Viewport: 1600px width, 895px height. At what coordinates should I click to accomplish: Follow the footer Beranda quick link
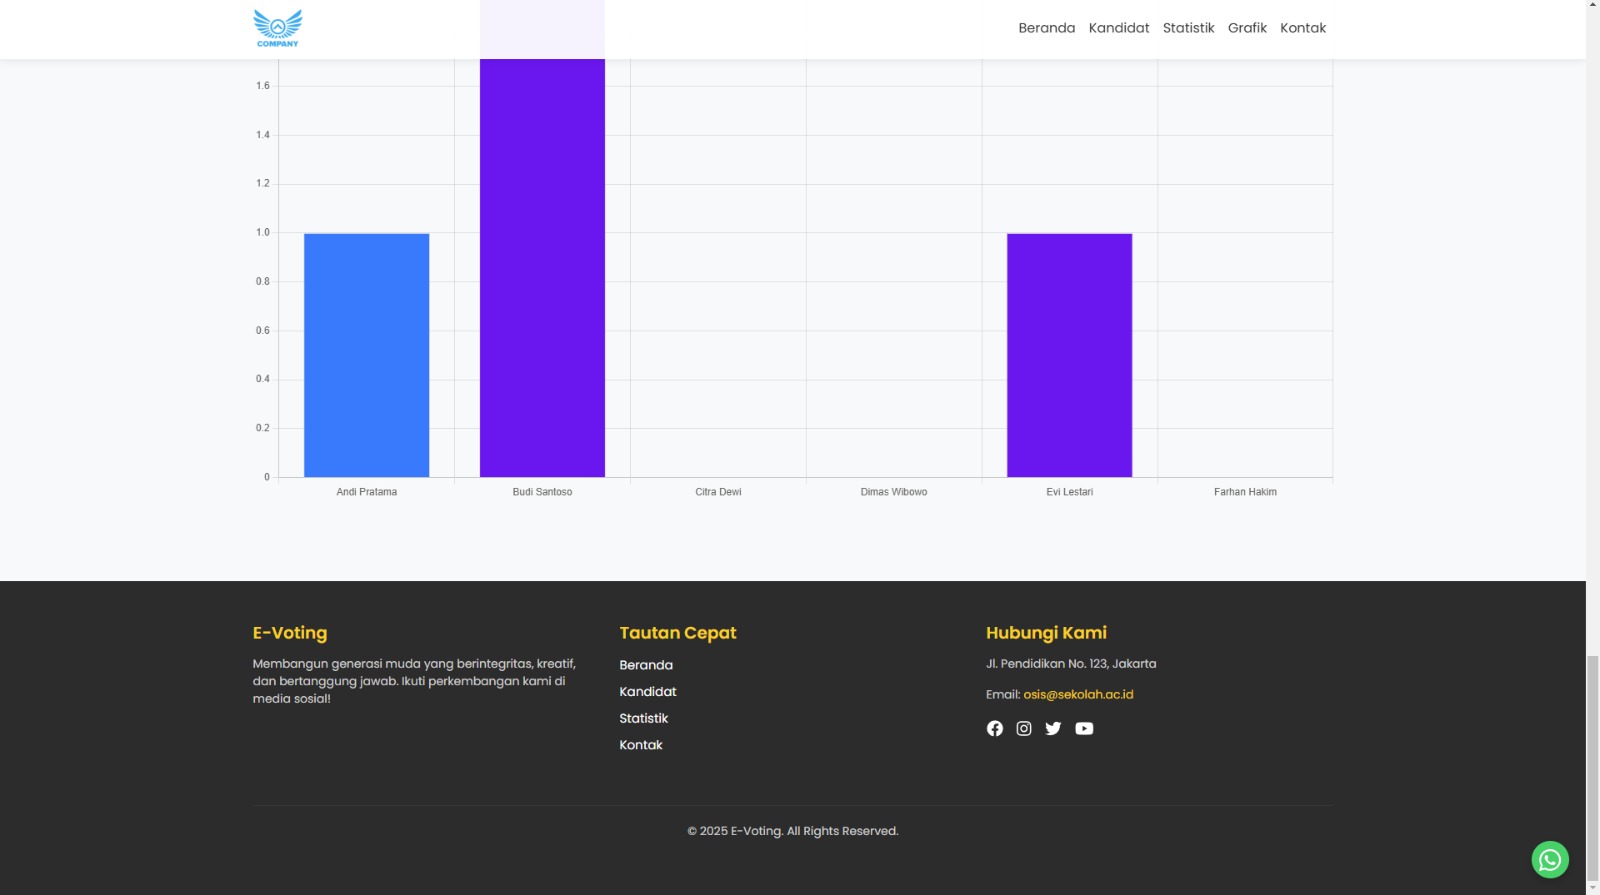point(646,665)
